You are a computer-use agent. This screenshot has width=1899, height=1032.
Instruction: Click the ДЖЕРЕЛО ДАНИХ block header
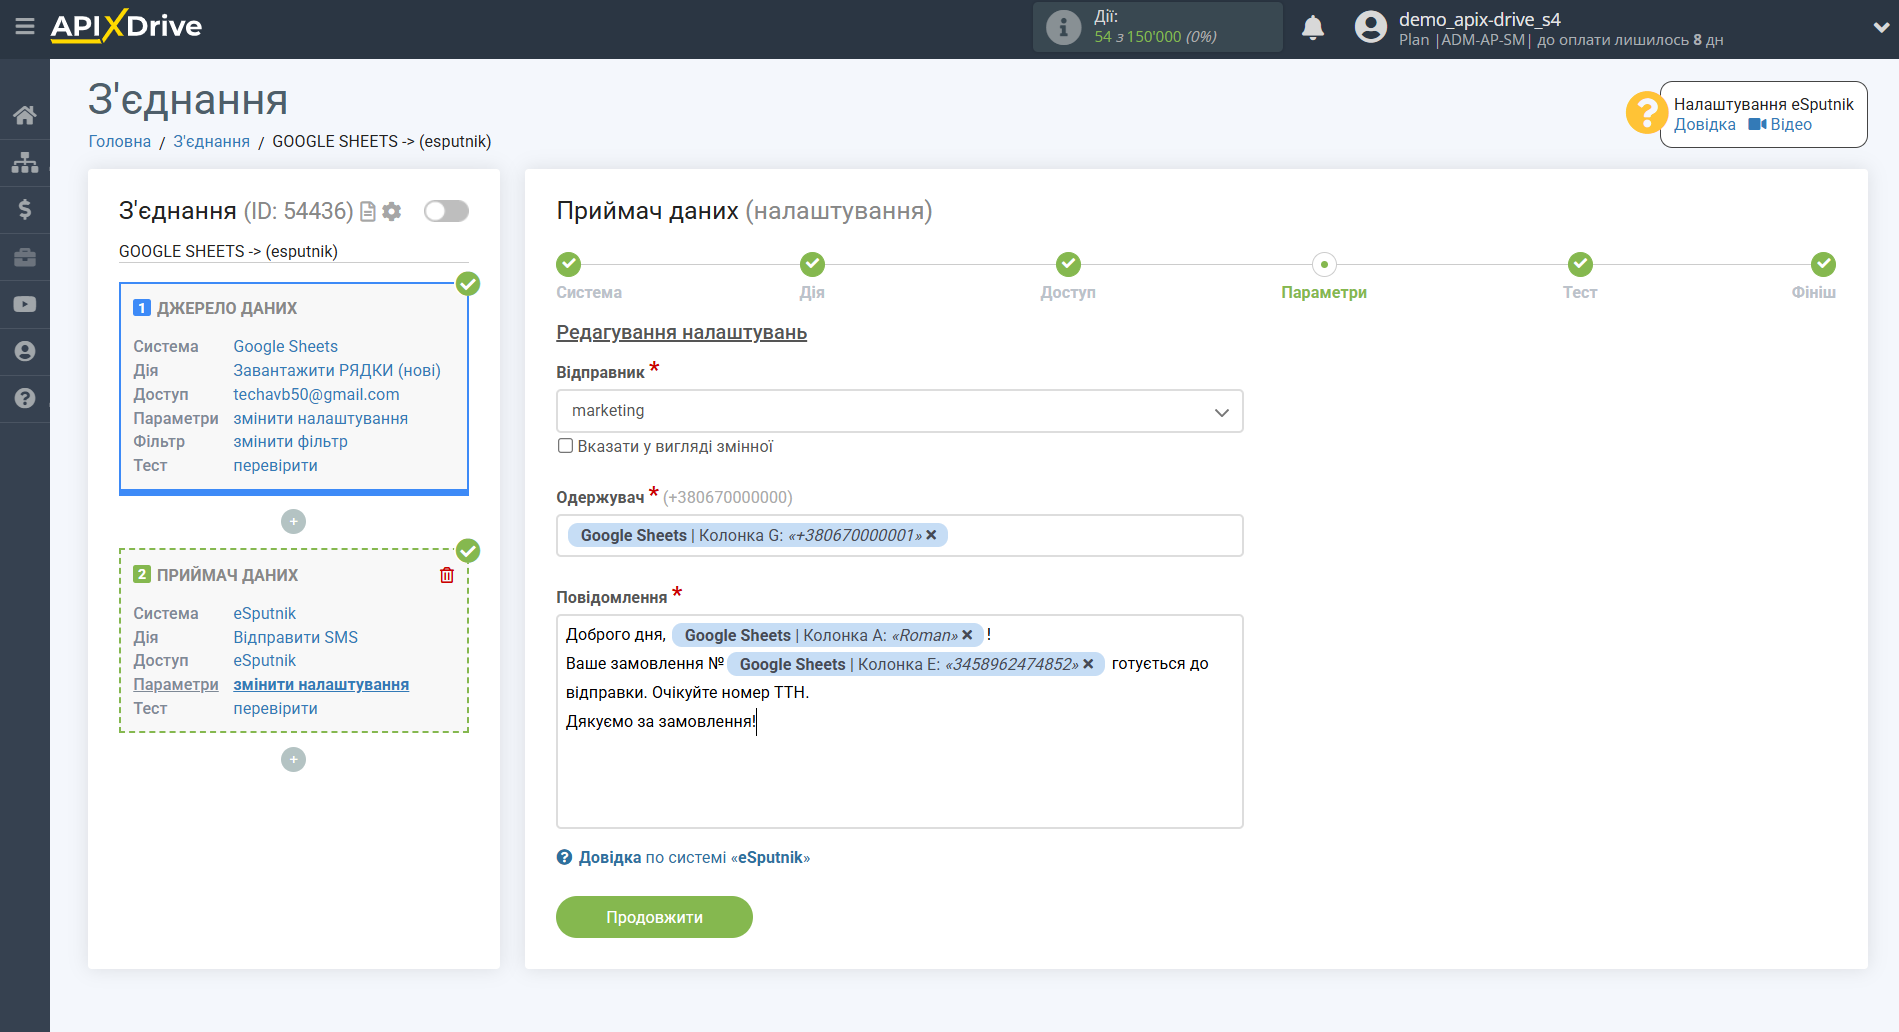tap(227, 308)
